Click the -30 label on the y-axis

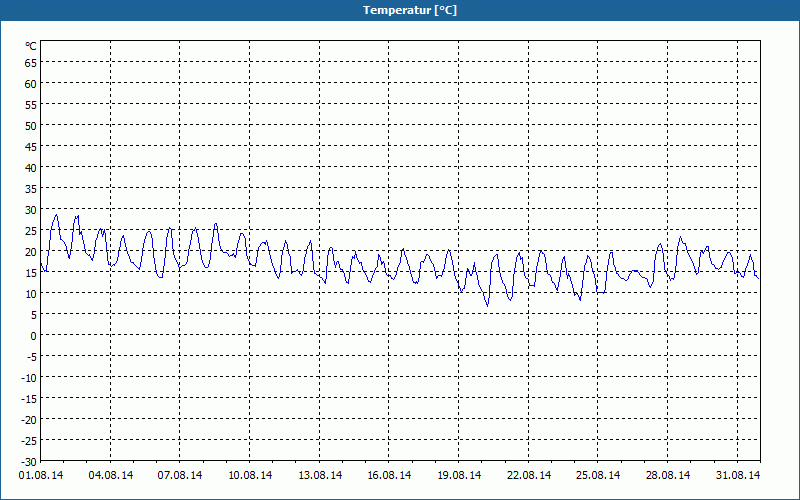coord(28,461)
